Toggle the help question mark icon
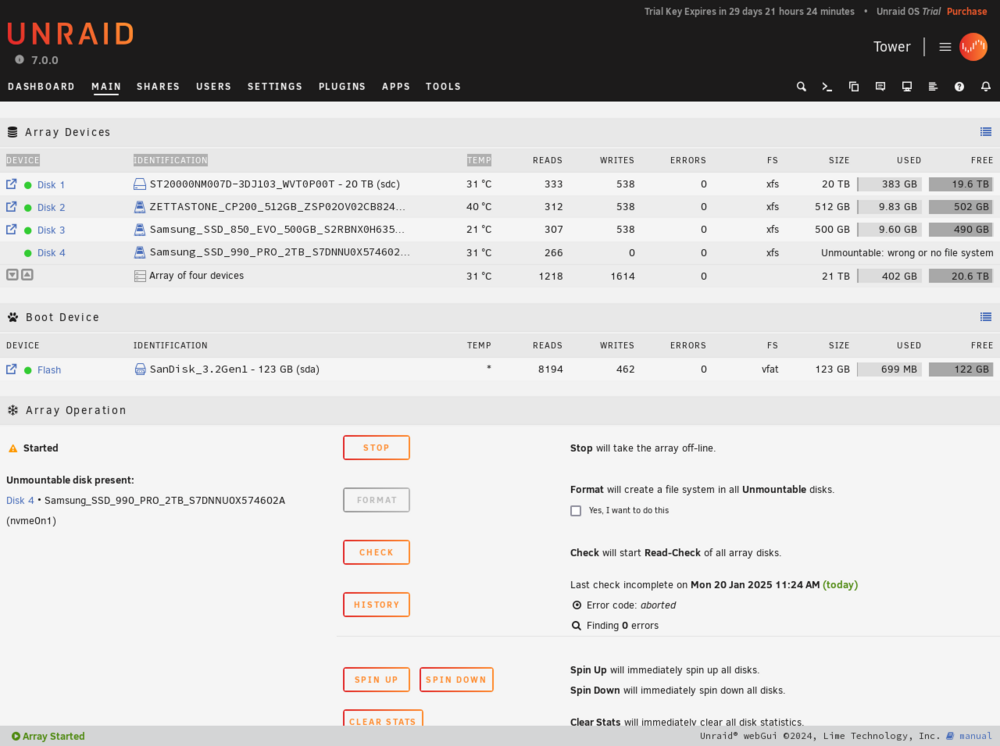Viewport: 1000px width, 746px height. point(959,87)
